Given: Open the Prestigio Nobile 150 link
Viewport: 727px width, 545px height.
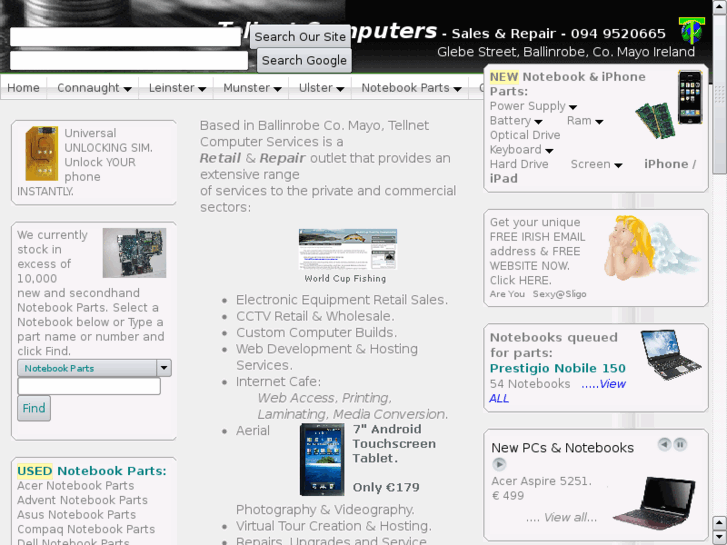Looking at the screenshot, I should pyautogui.click(x=558, y=368).
